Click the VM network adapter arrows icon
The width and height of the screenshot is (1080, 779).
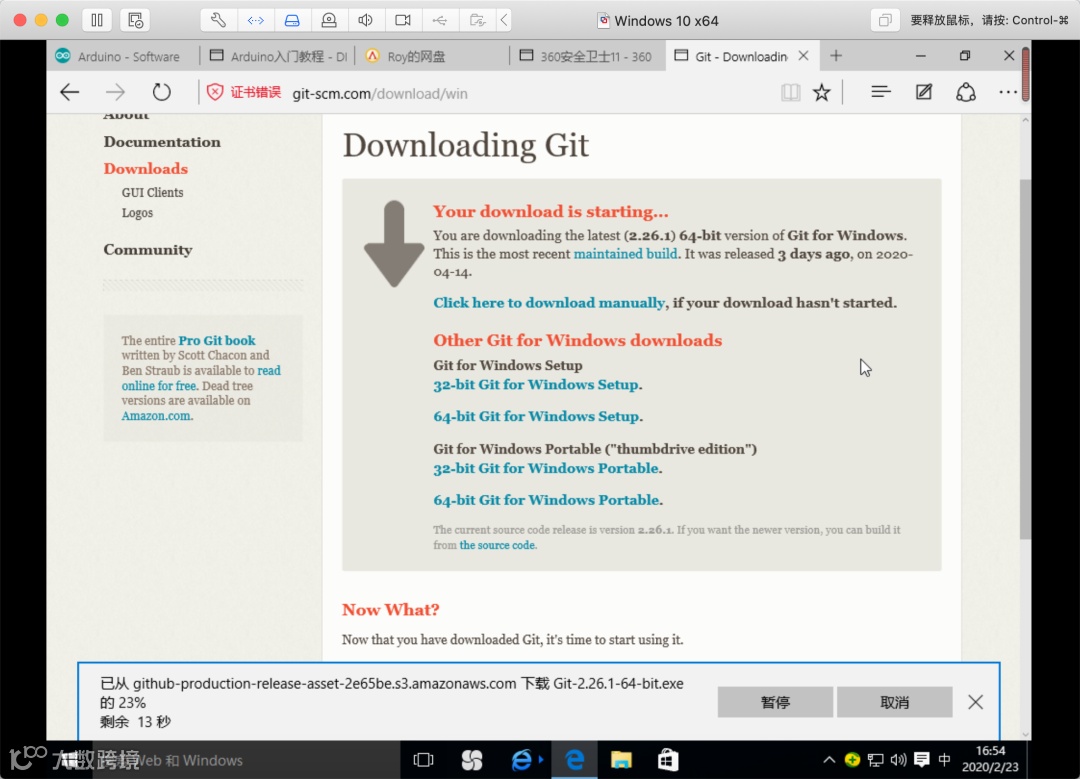[x=256, y=20]
